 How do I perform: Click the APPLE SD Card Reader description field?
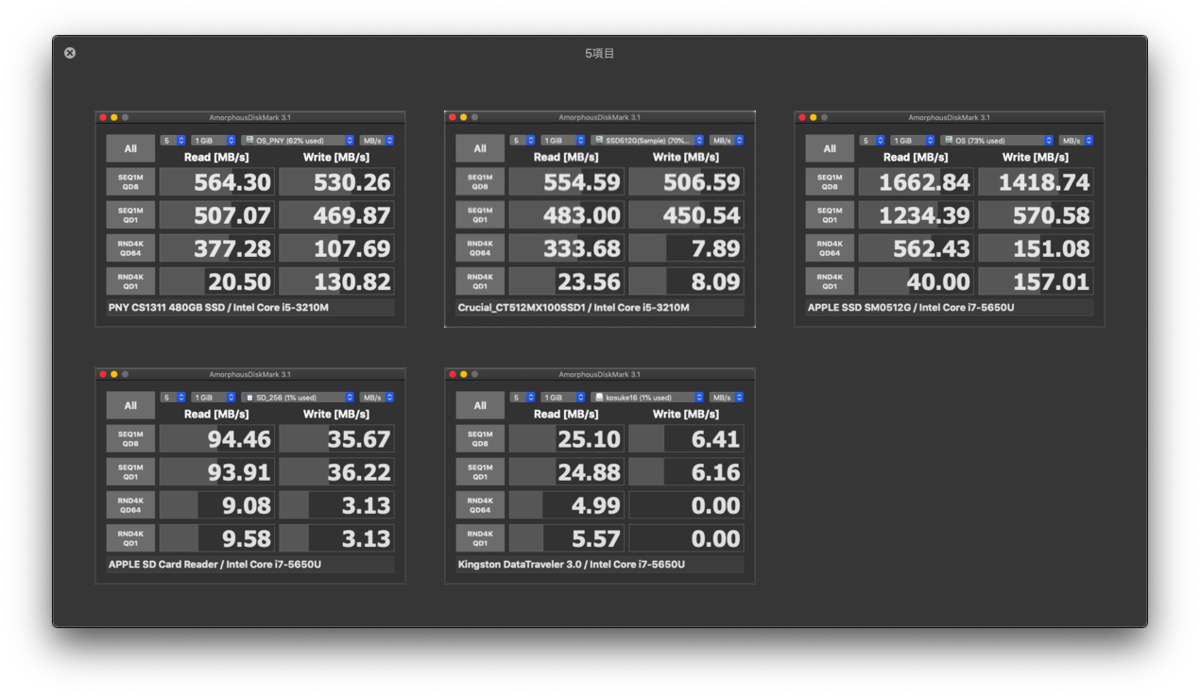pyautogui.click(x=250, y=565)
